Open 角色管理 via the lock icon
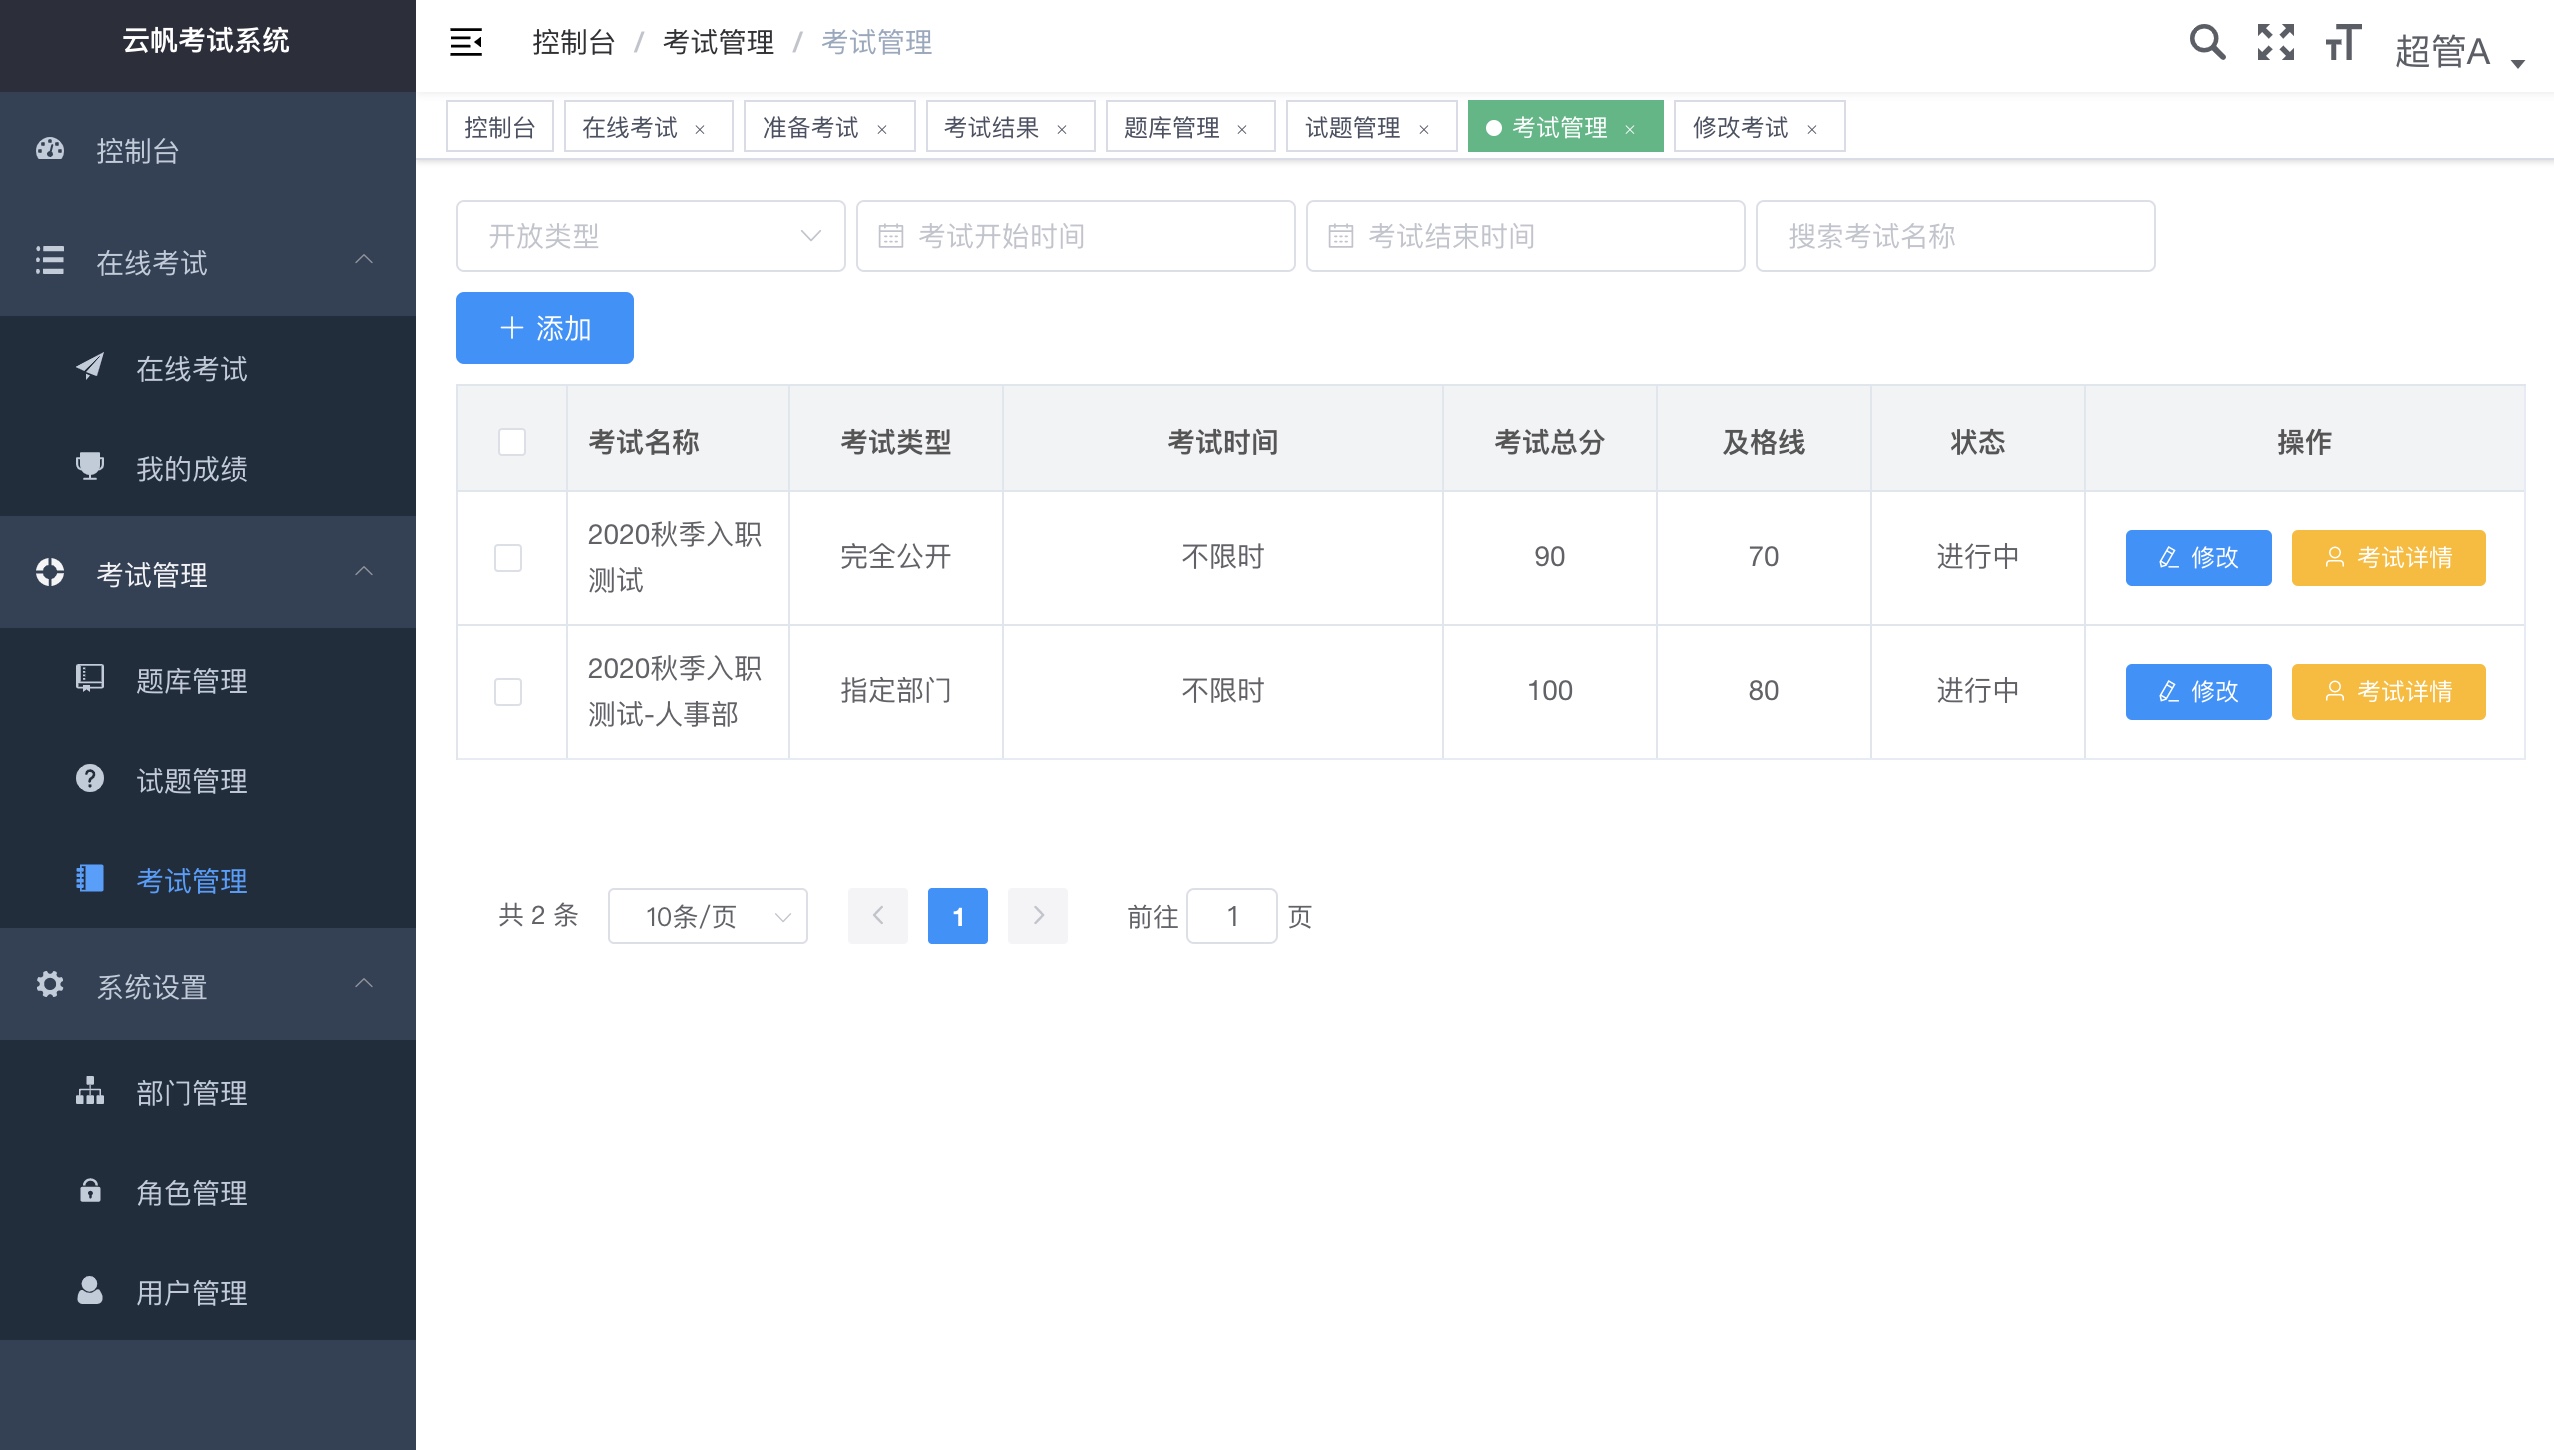 click(x=89, y=1191)
